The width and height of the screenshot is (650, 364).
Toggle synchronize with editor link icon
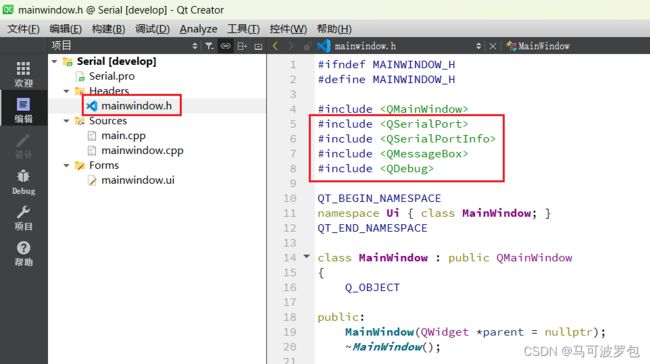click(226, 46)
